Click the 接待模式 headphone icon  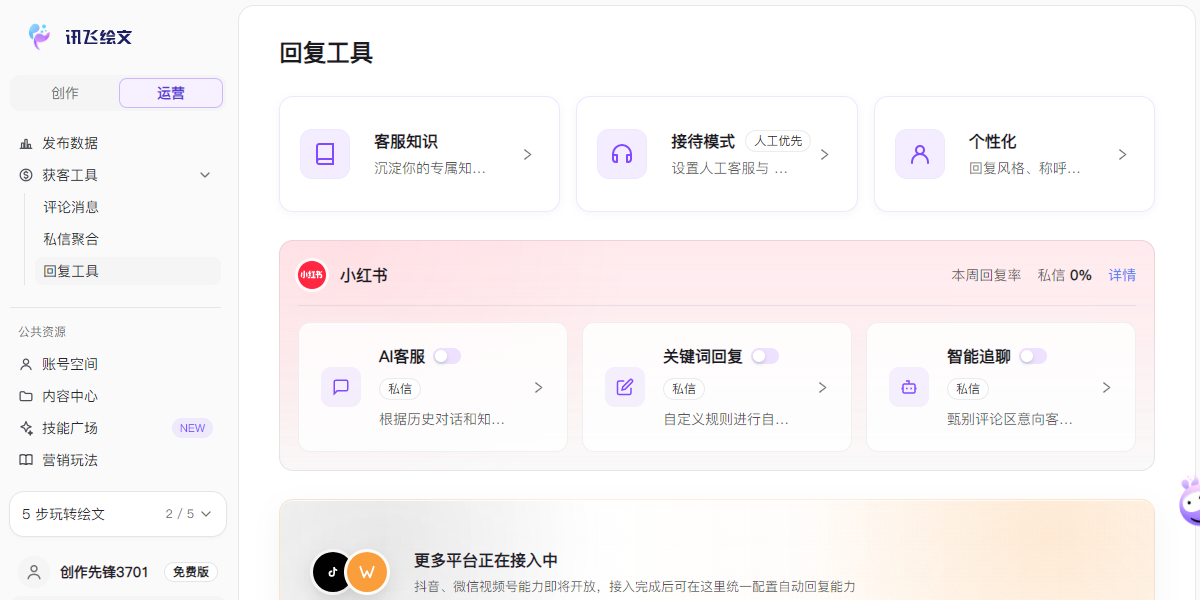coord(622,154)
